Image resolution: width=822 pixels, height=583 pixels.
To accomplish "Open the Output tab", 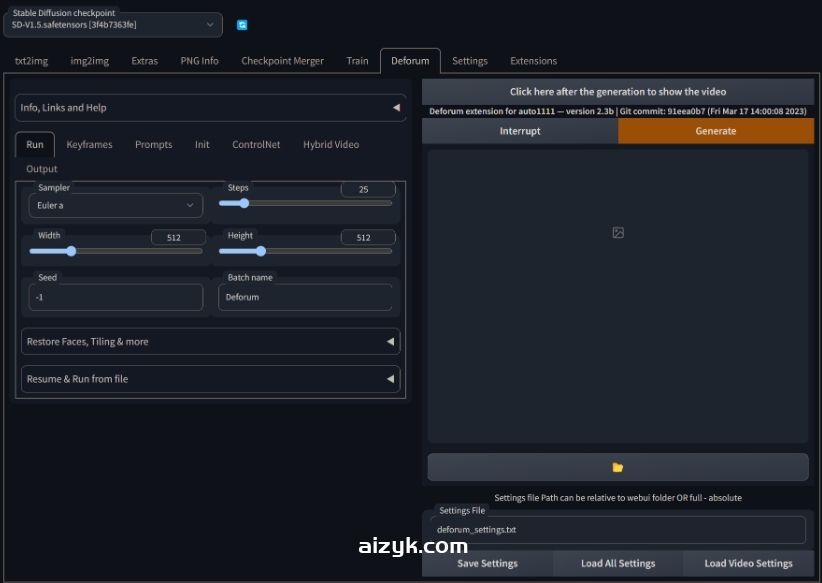I will tap(42, 169).
